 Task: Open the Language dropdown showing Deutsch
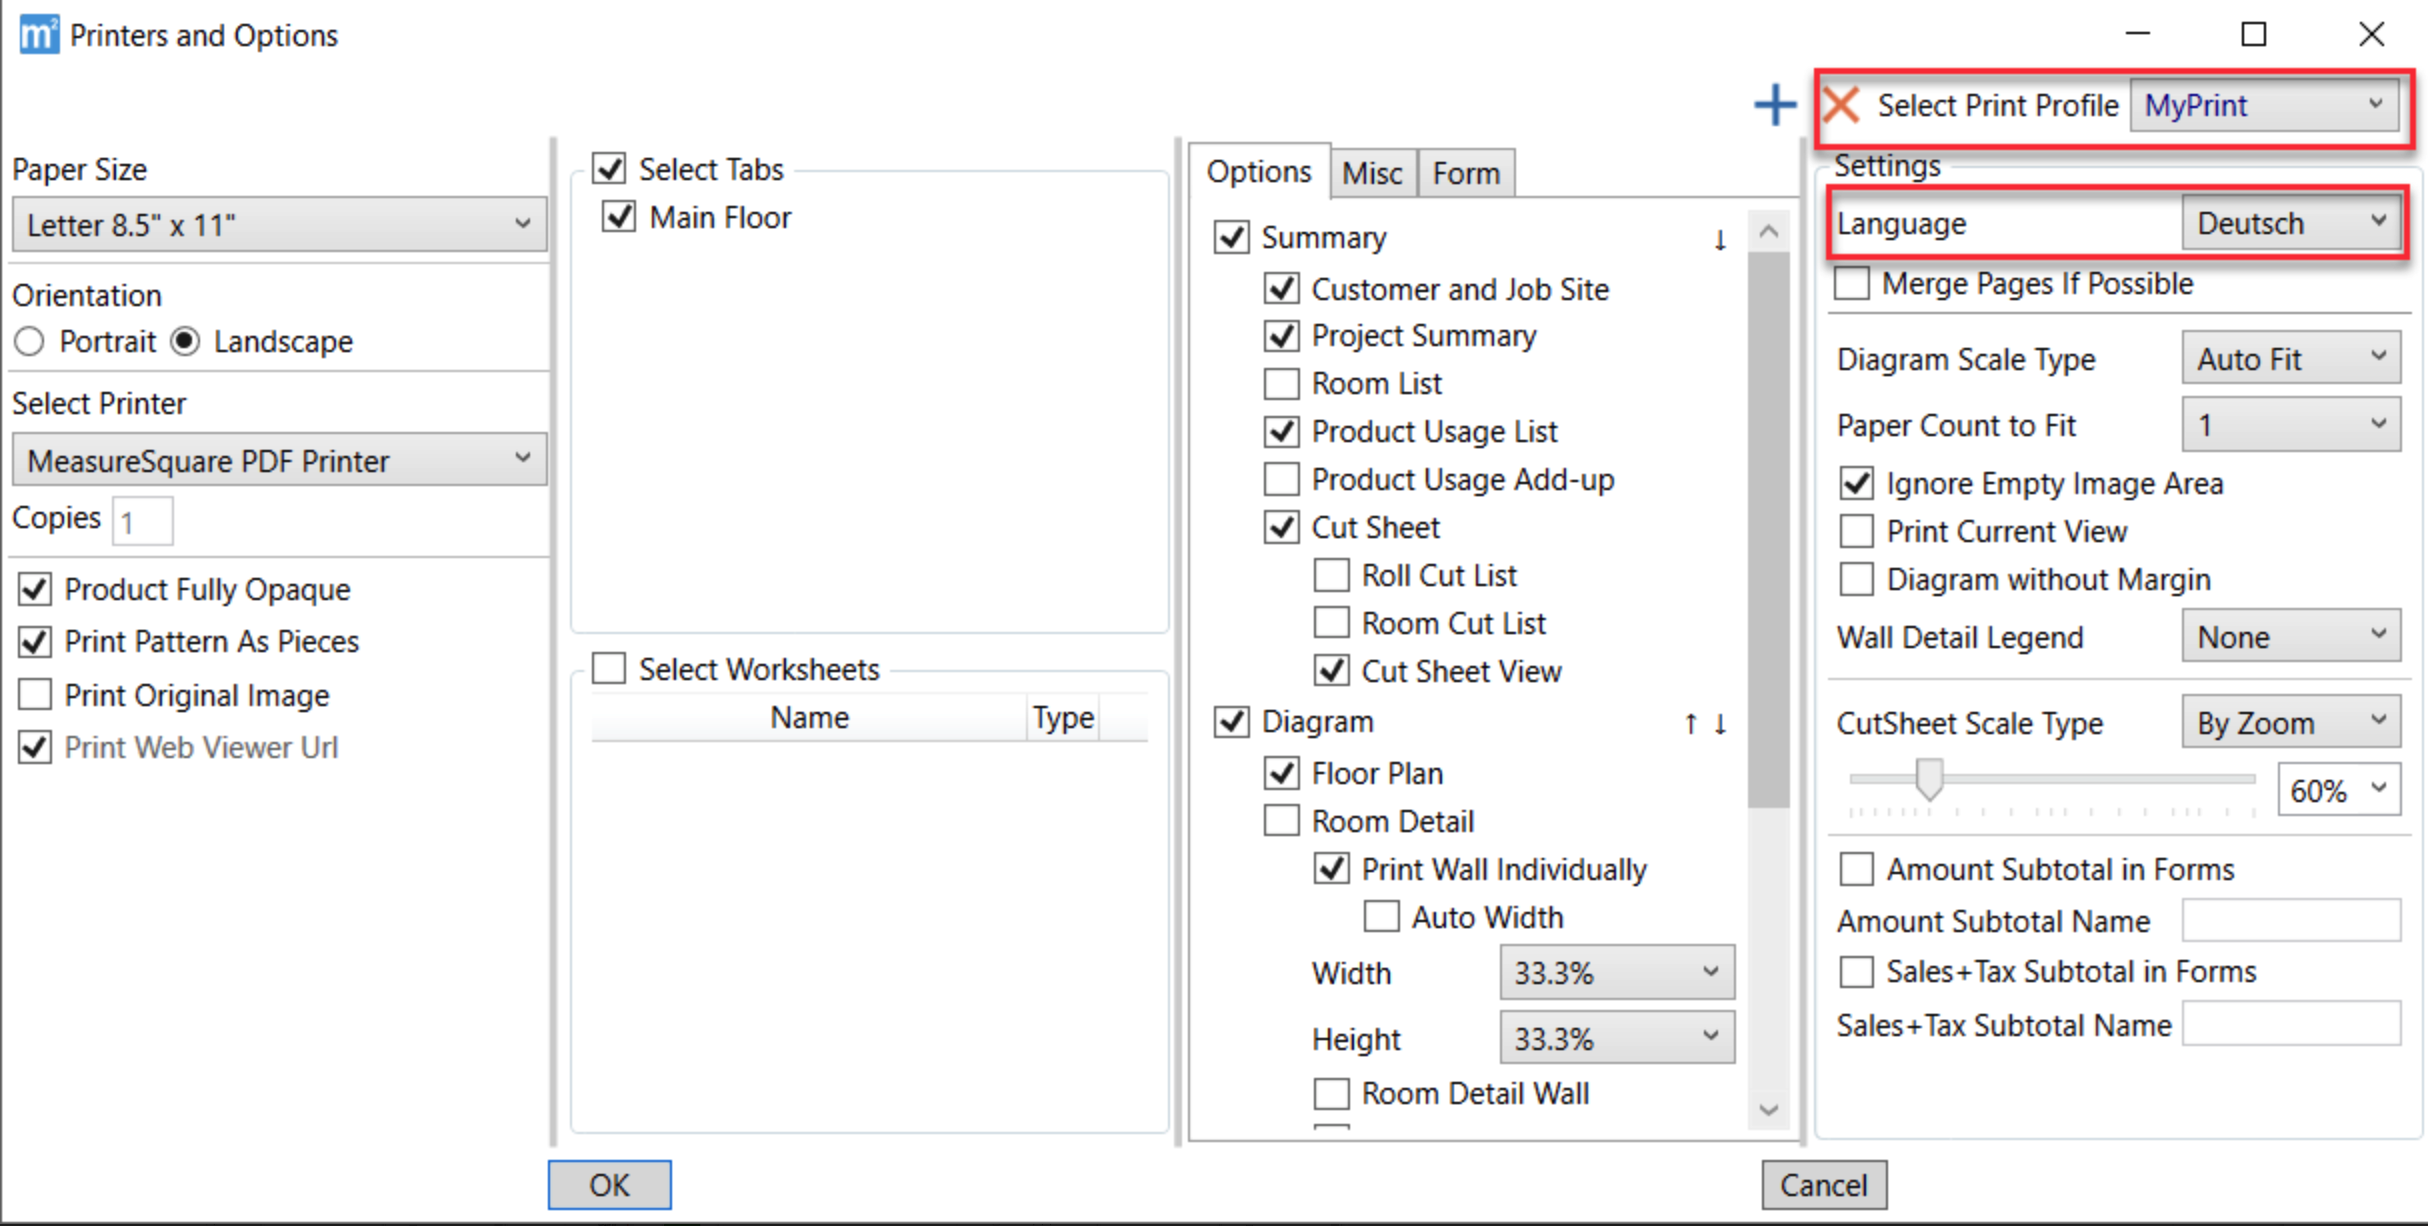point(2291,224)
